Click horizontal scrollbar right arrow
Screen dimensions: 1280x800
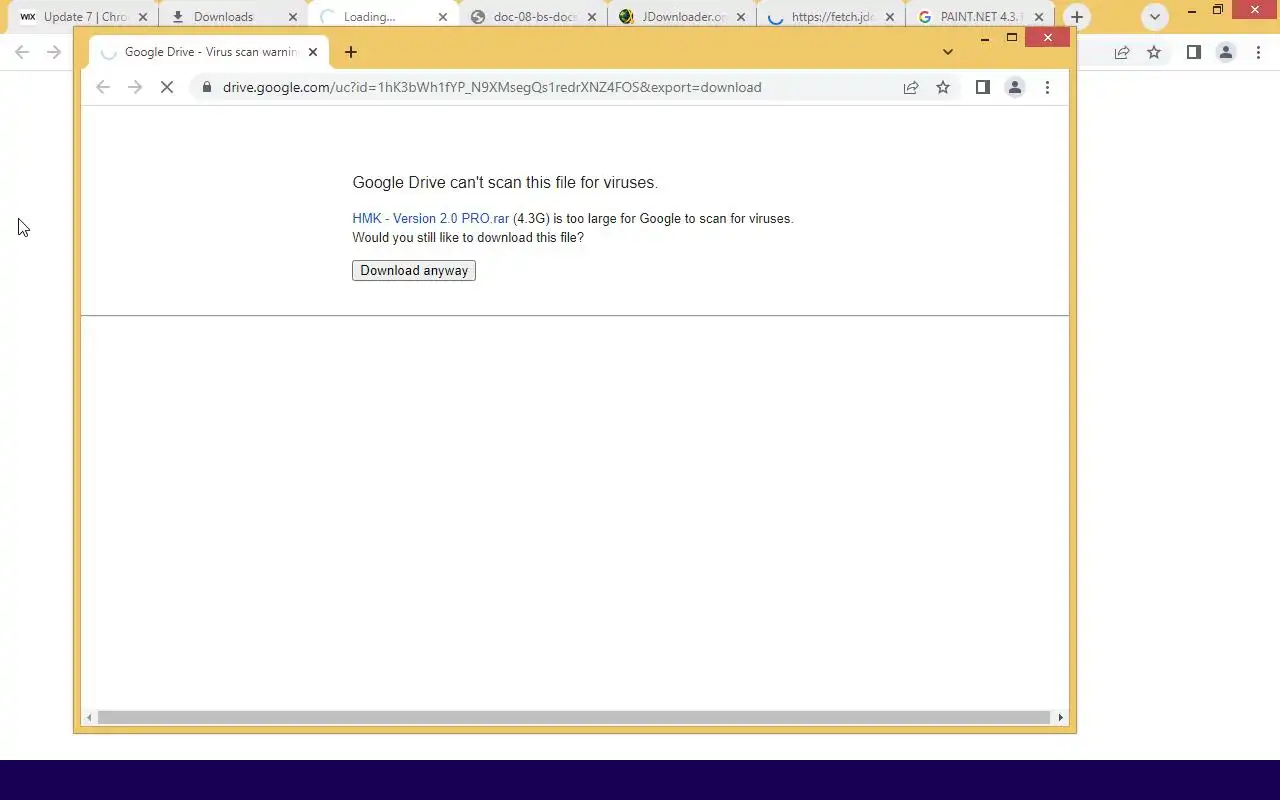pos(1061,717)
